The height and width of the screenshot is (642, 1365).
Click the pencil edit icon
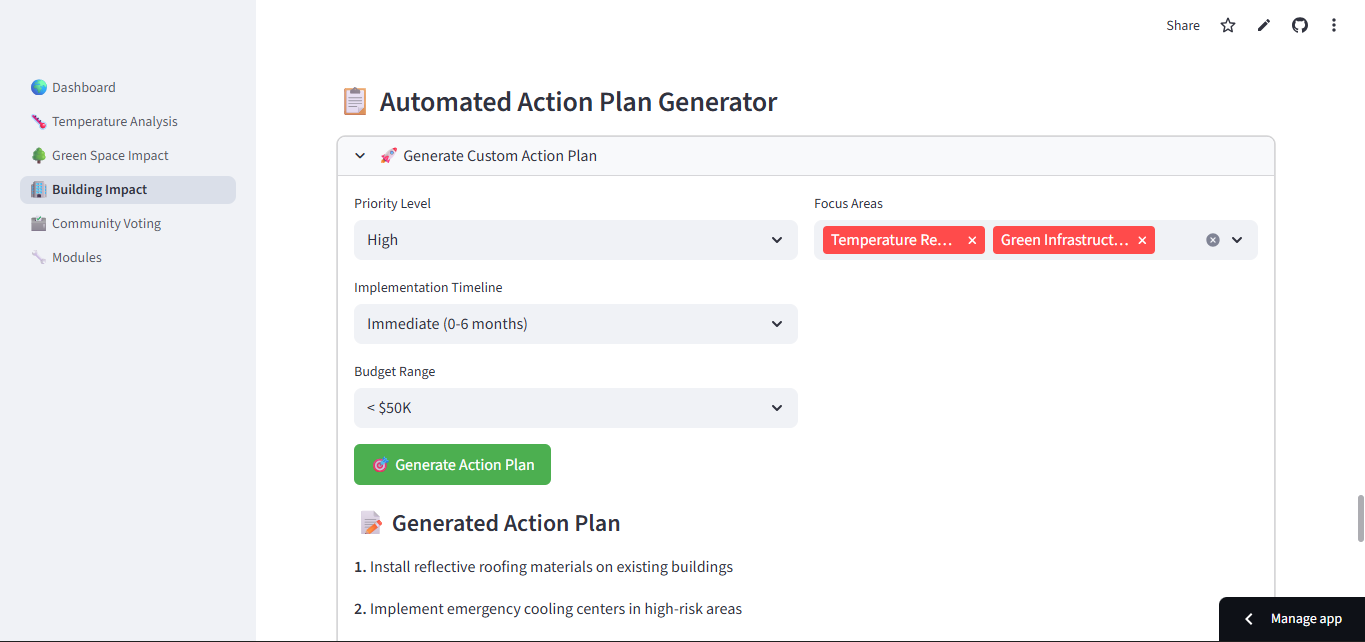tap(1264, 26)
